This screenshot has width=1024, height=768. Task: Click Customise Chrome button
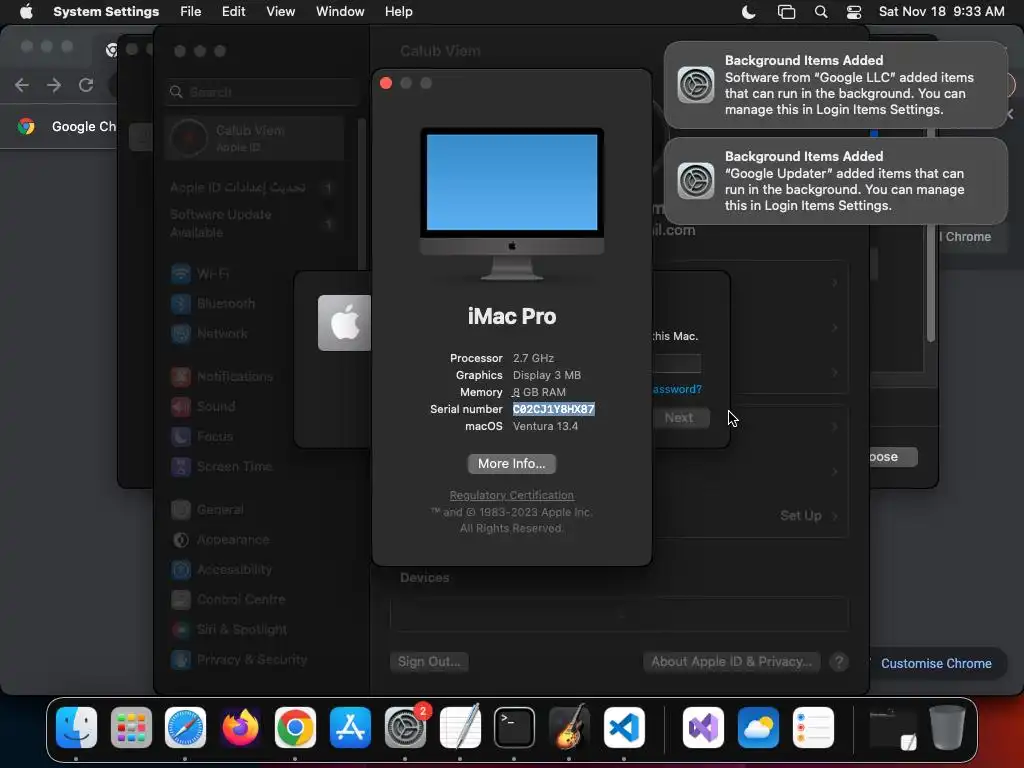(936, 664)
